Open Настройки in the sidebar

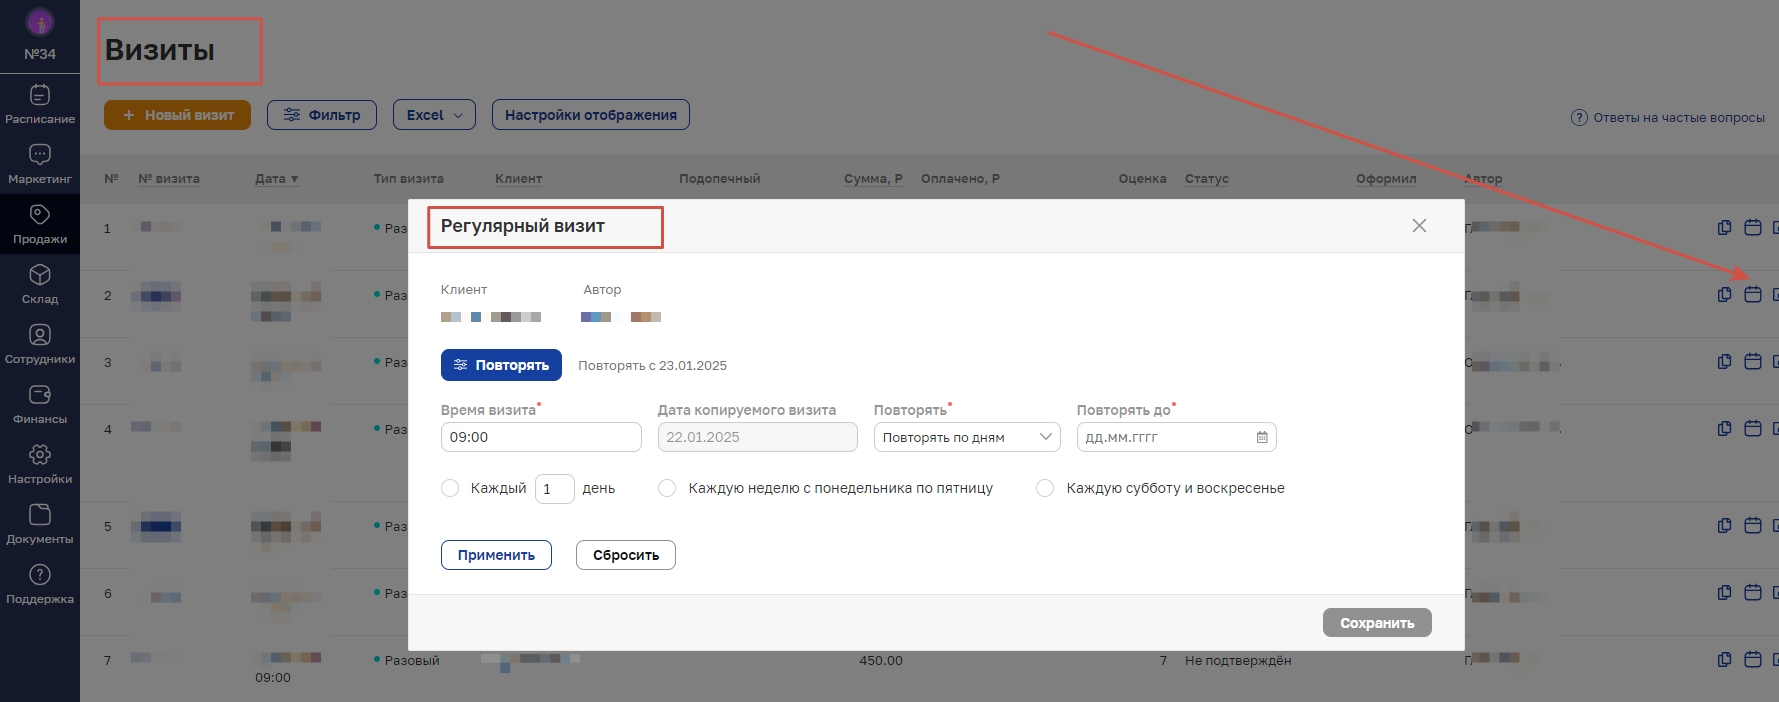tap(40, 464)
